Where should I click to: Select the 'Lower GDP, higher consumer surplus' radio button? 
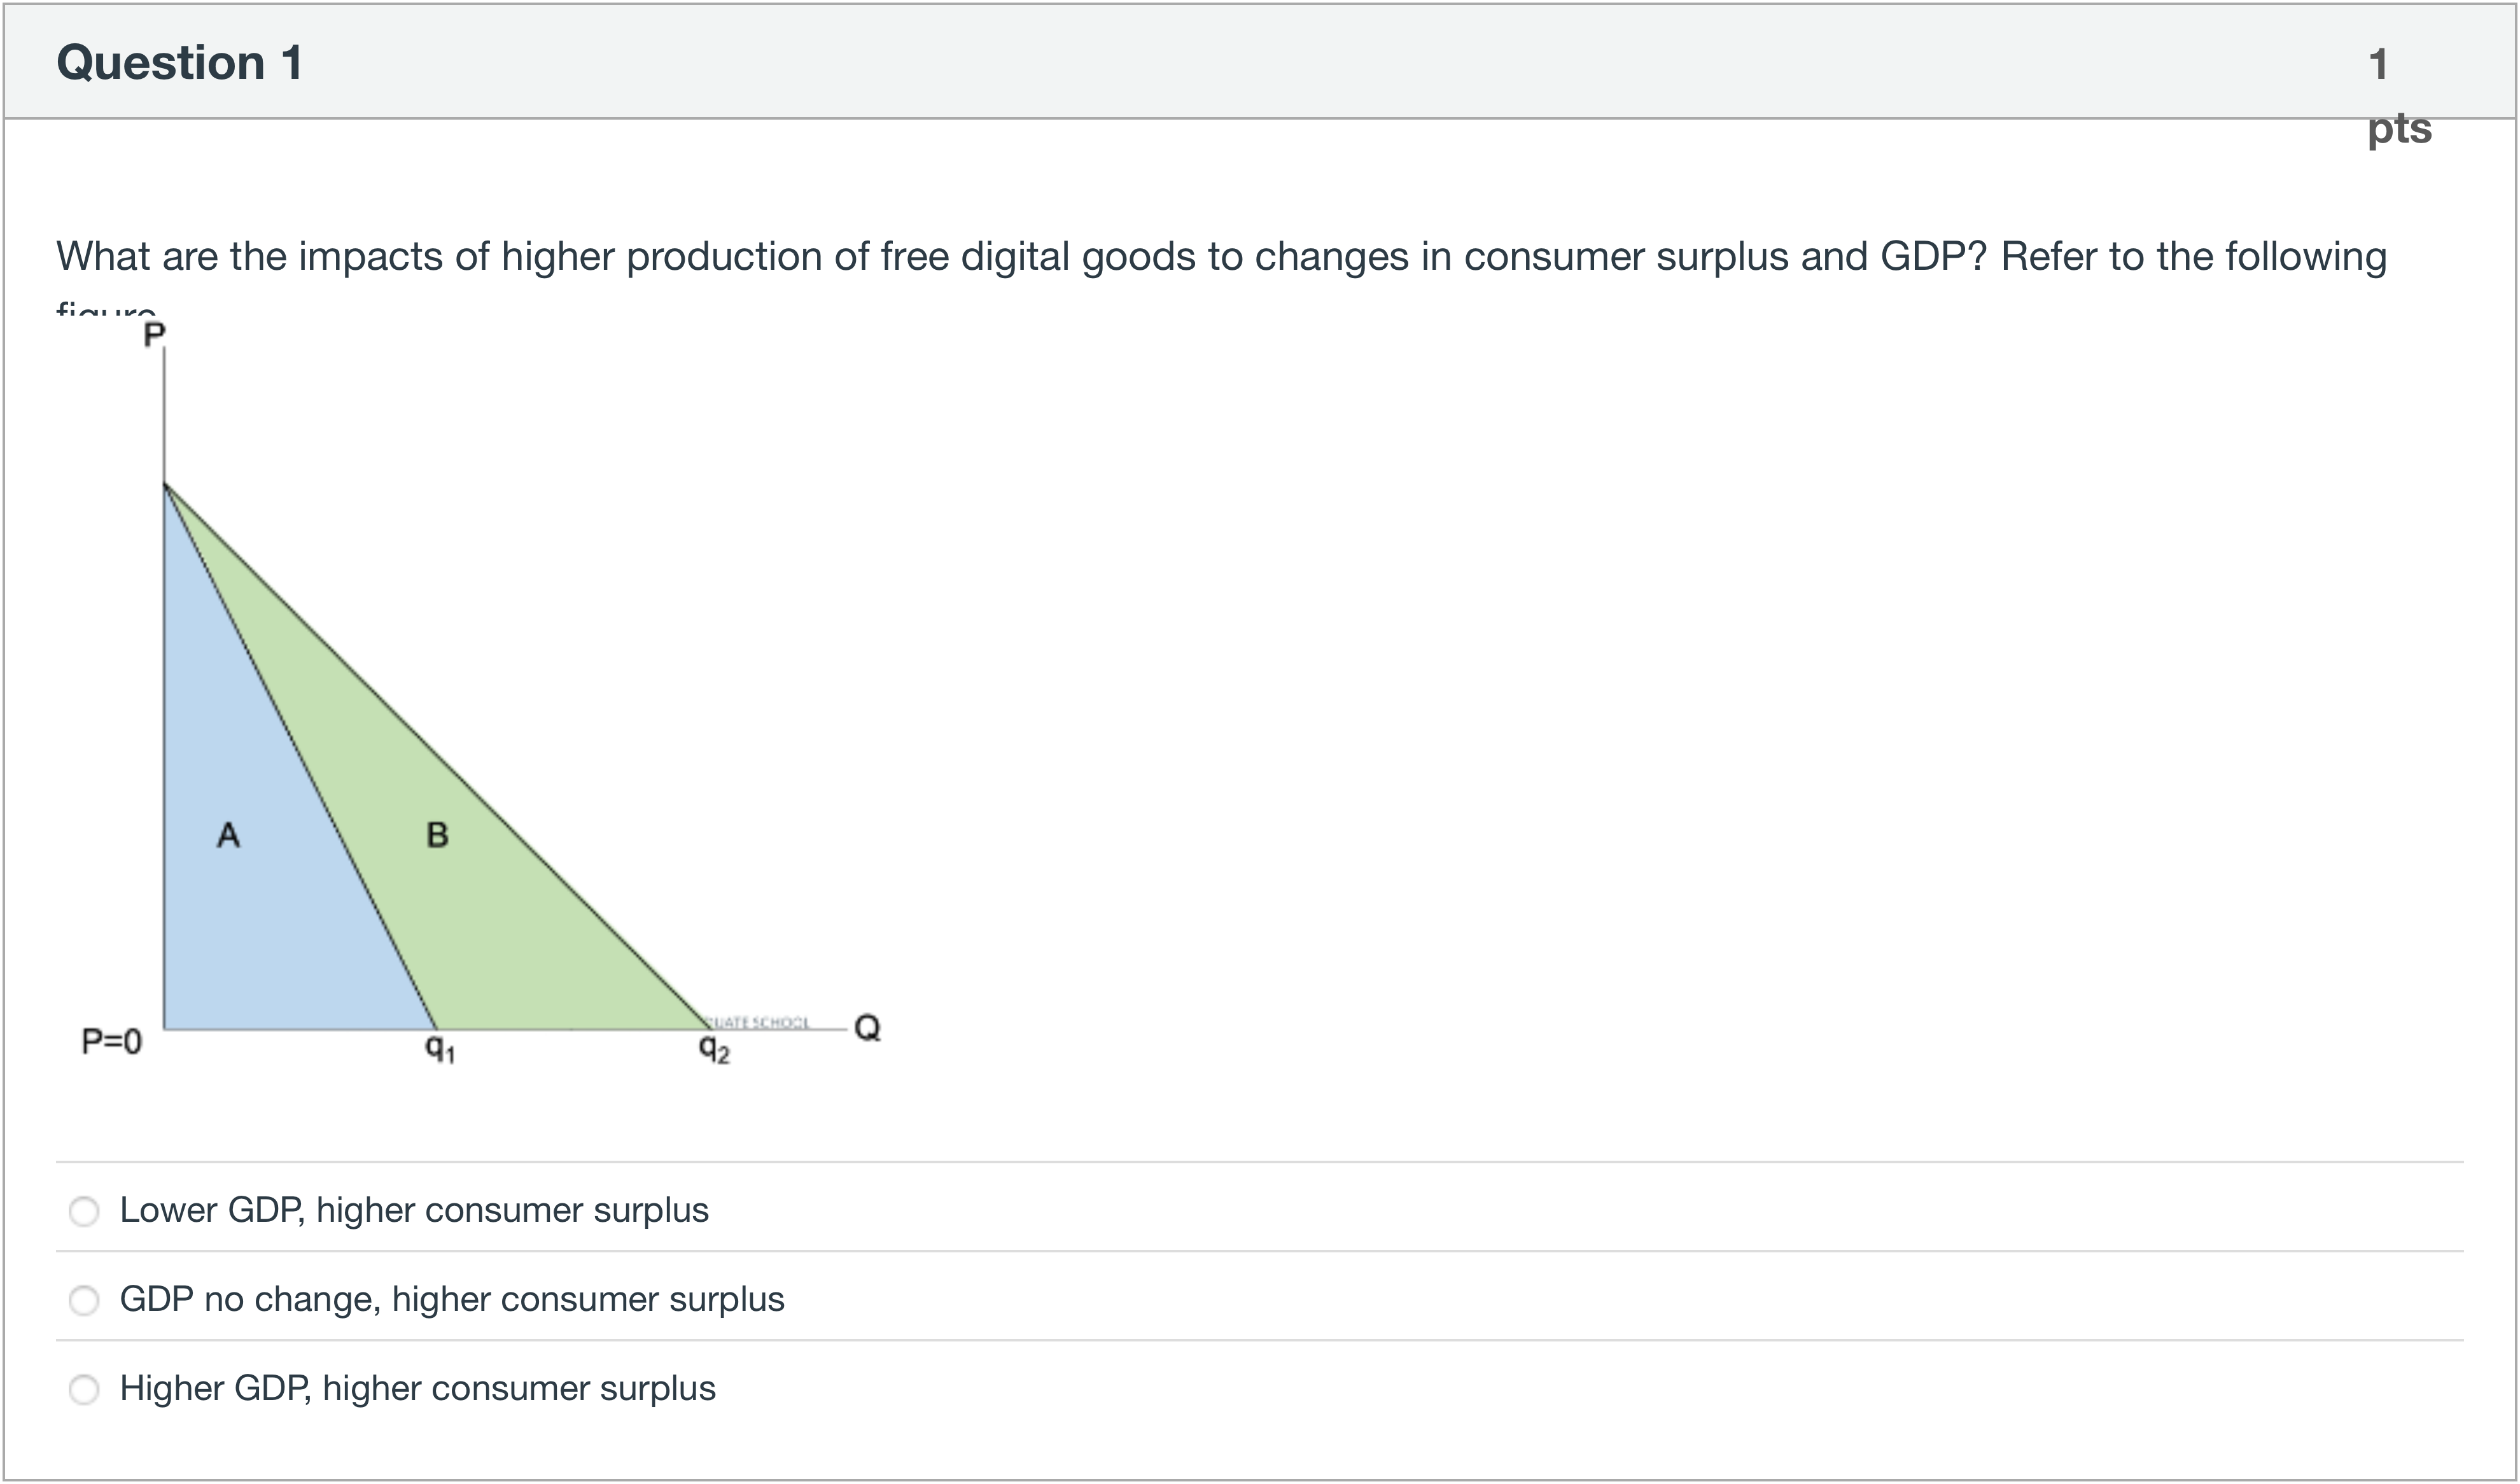pos(84,1211)
